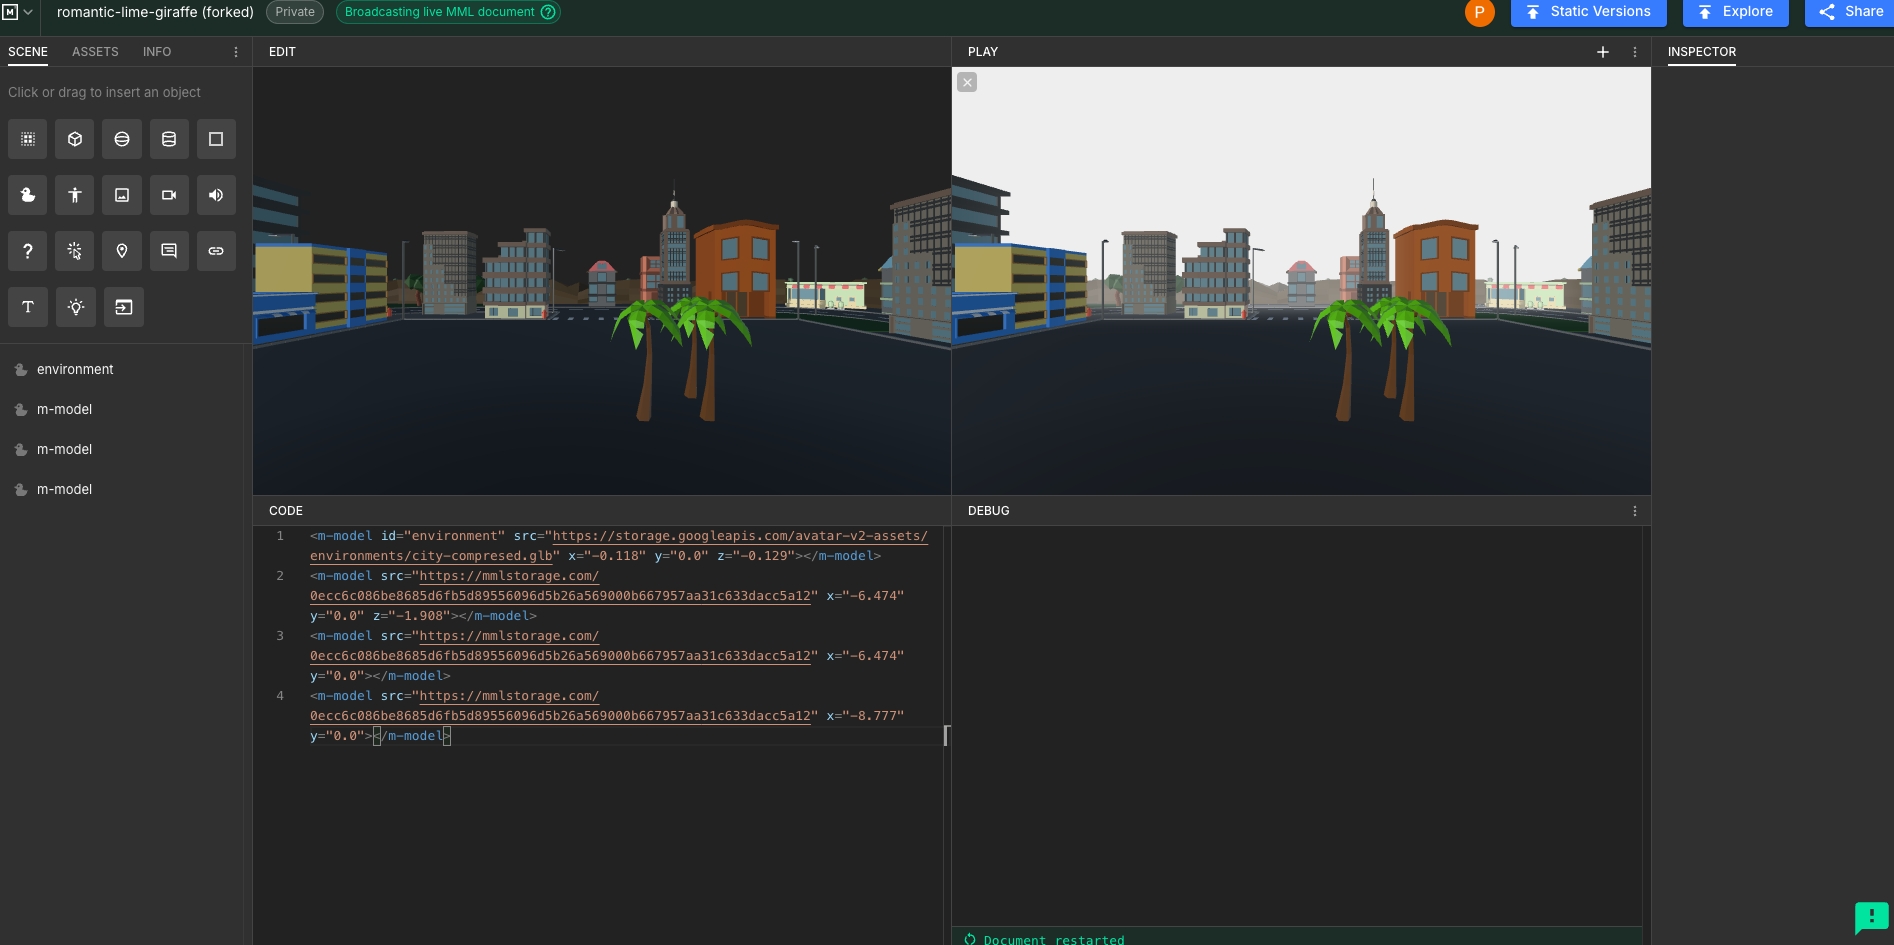Insert an audio object
This screenshot has height=945, width=1894.
(216, 195)
